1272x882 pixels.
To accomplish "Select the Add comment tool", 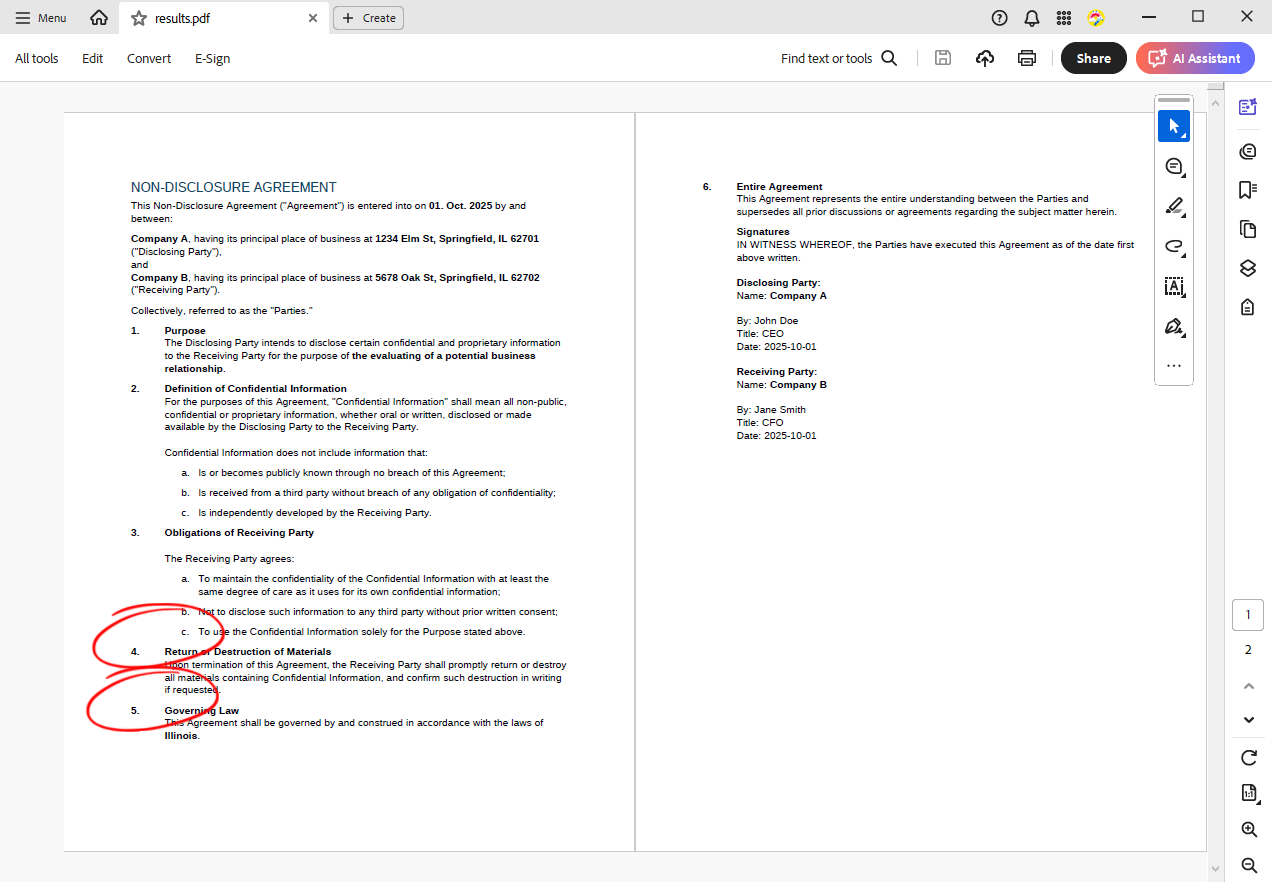I will click(1174, 167).
